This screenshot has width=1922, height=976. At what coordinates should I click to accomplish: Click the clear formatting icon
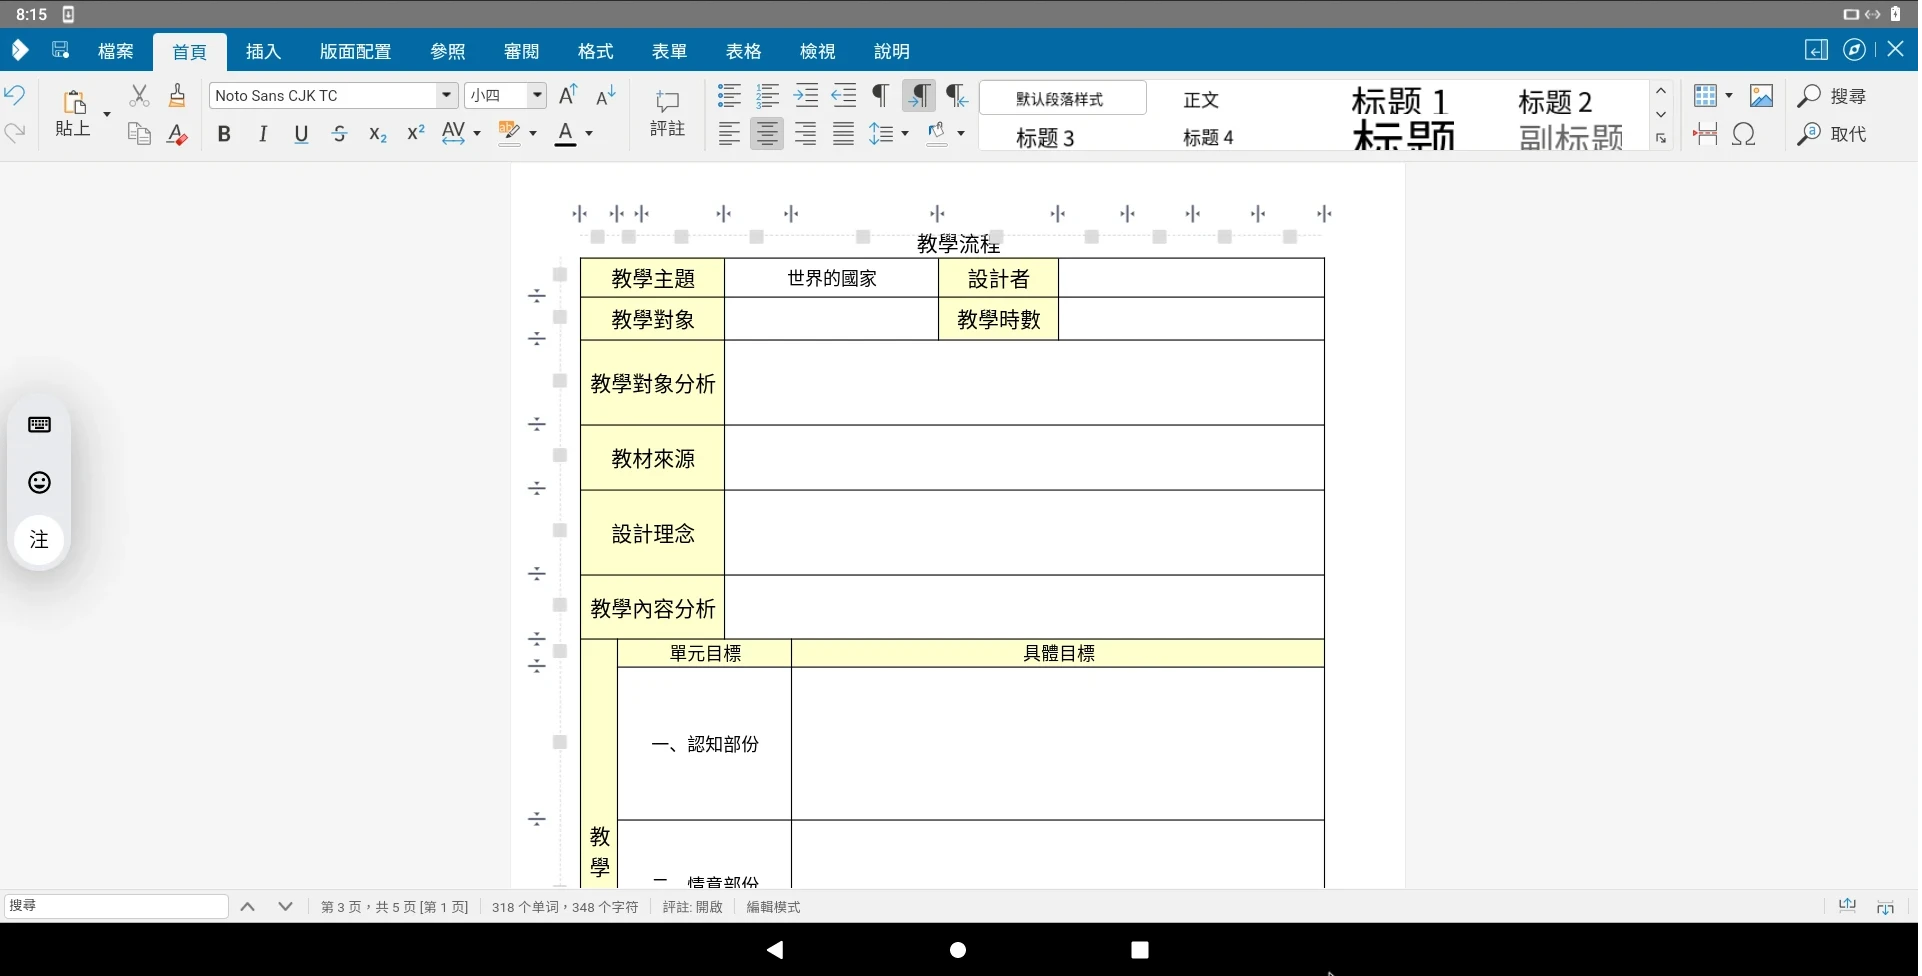point(177,134)
